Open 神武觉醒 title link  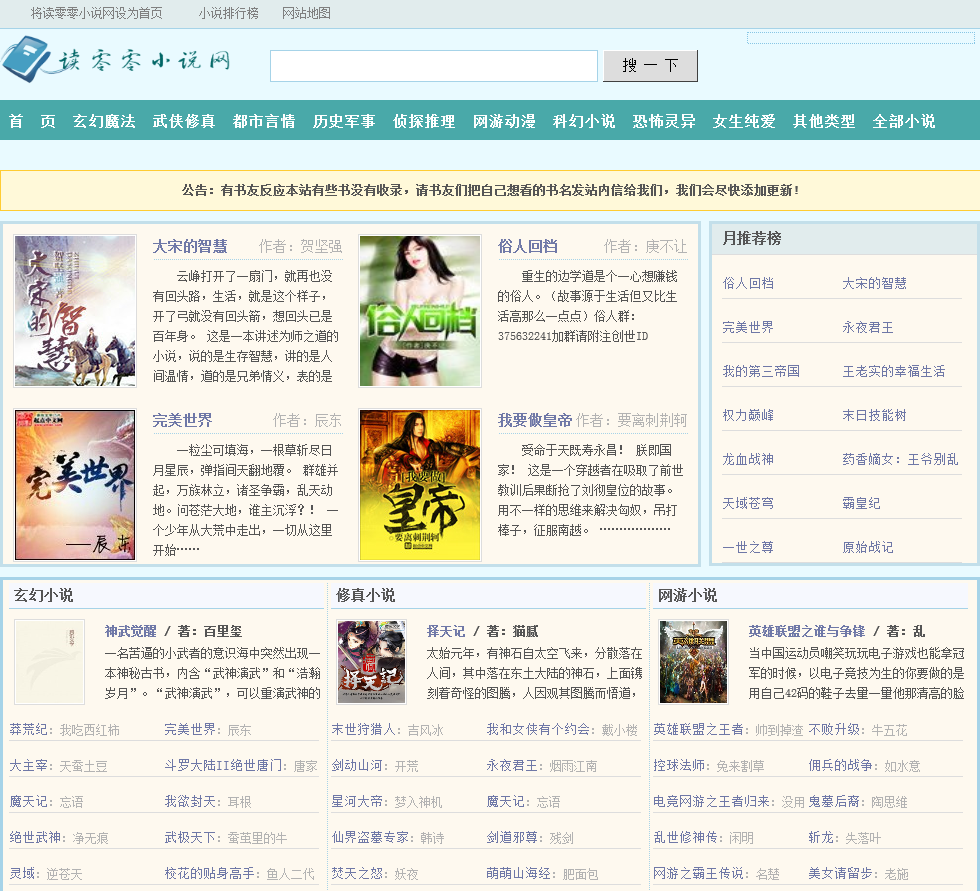(x=131, y=631)
